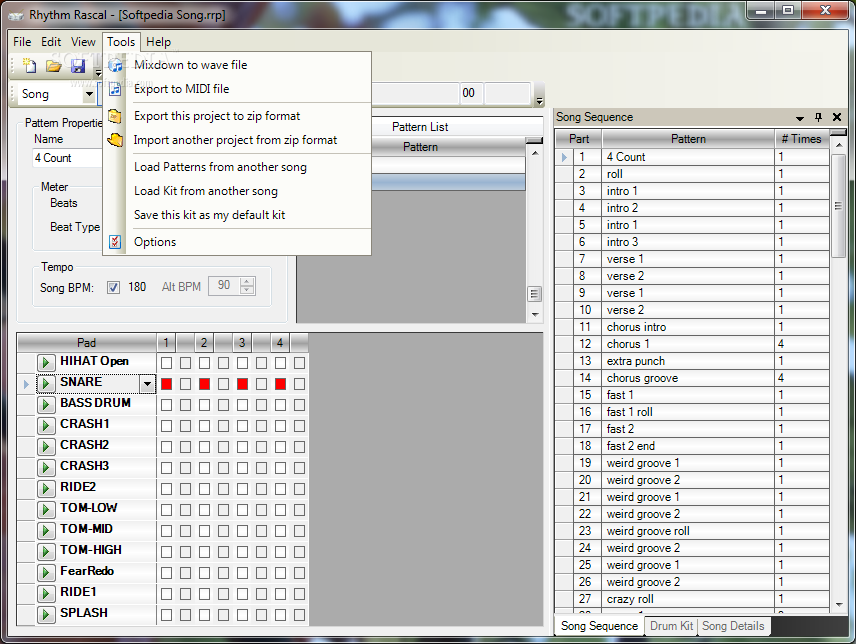Select 'crazy roll' row in Song Sequence

click(x=692, y=599)
